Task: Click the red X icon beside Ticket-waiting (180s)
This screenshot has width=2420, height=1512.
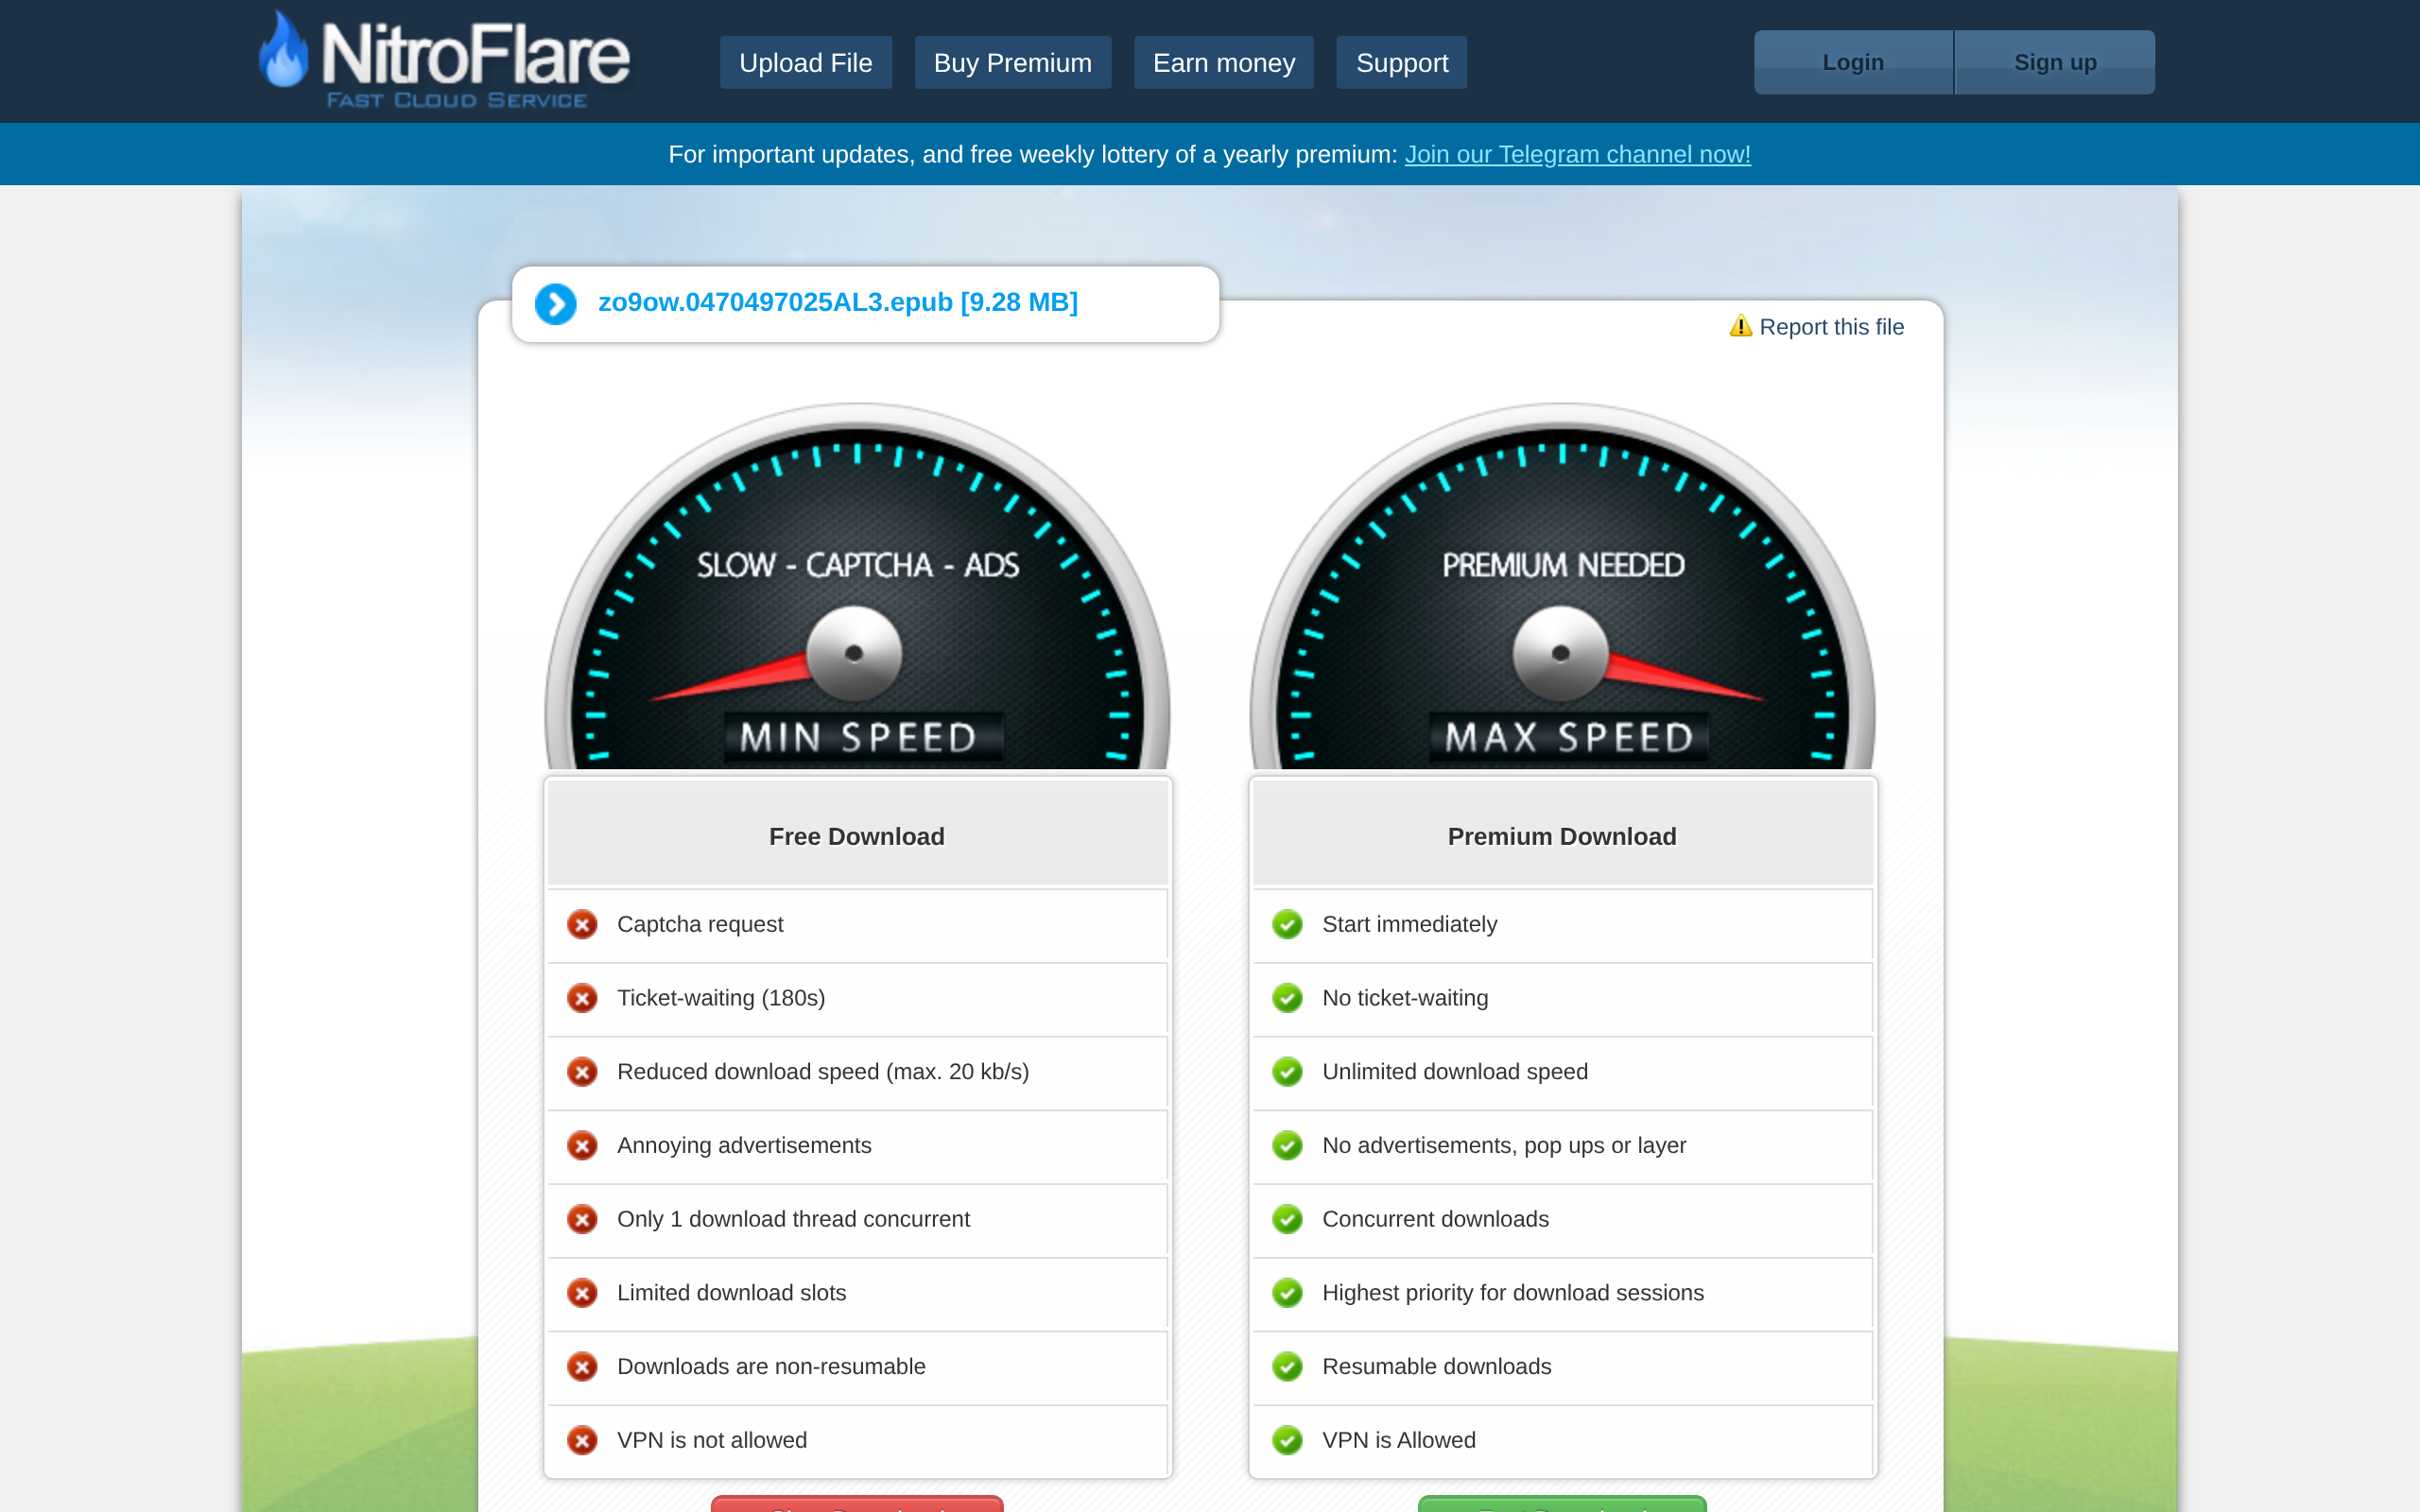Action: 582,998
